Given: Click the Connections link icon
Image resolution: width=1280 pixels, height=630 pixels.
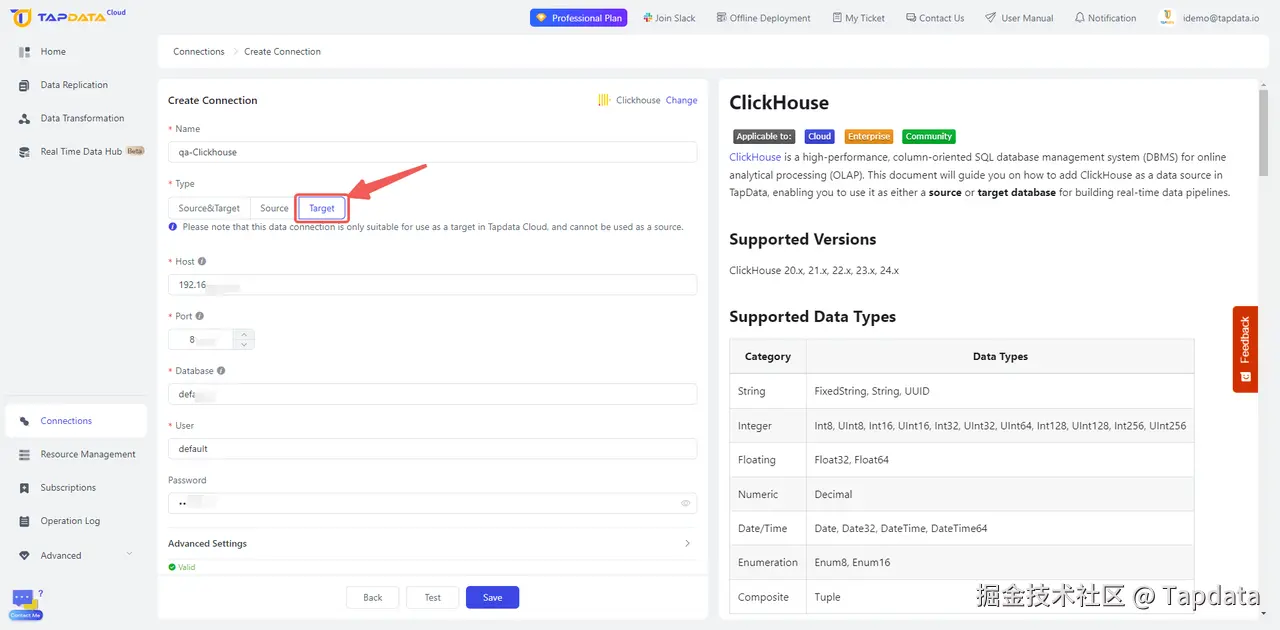Looking at the screenshot, I should click(x=24, y=421).
